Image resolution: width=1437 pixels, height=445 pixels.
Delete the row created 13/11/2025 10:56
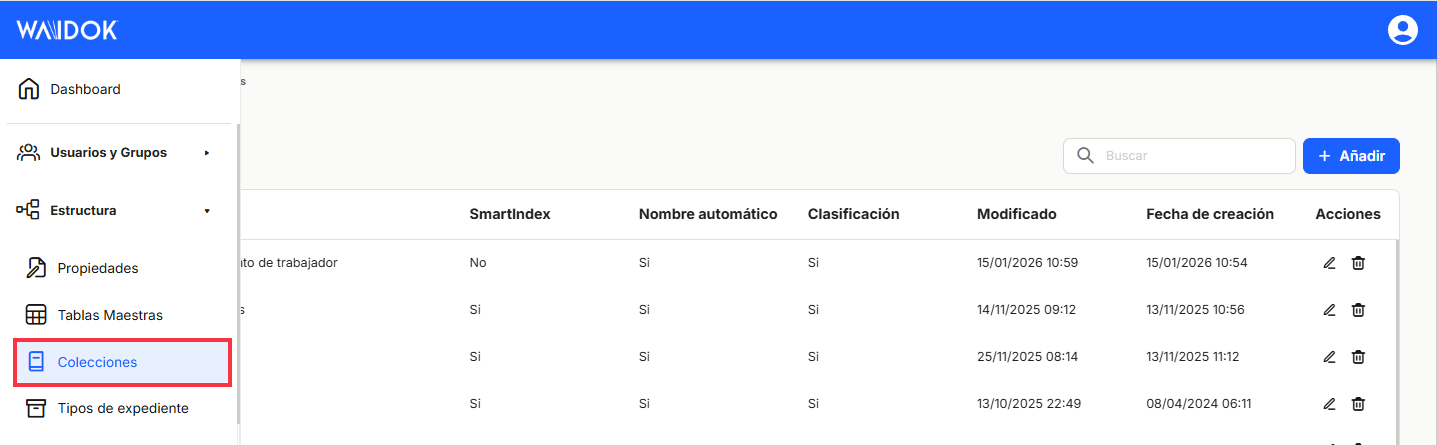coord(1358,310)
